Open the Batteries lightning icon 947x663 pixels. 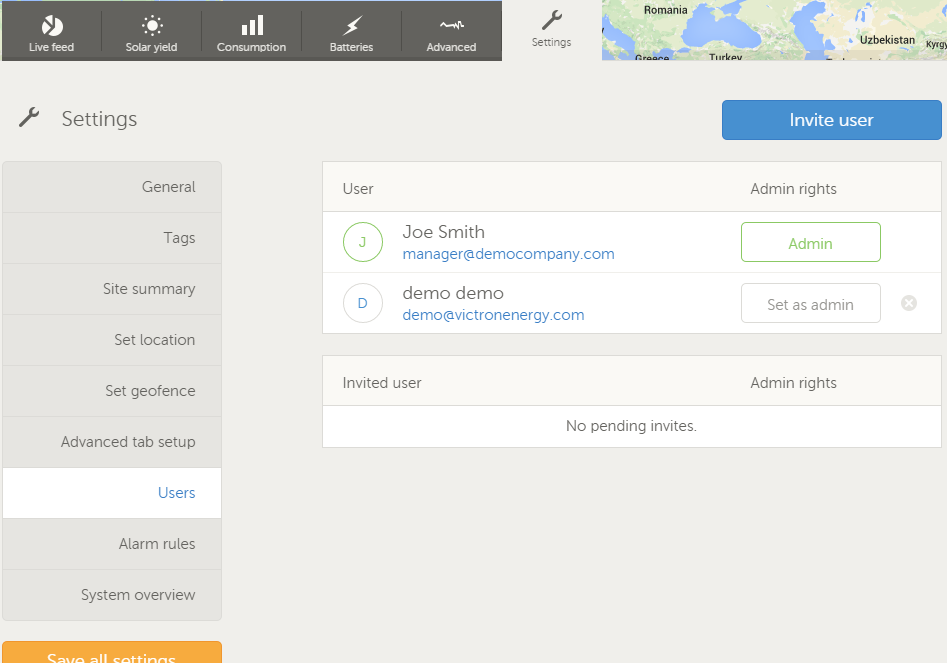click(352, 26)
